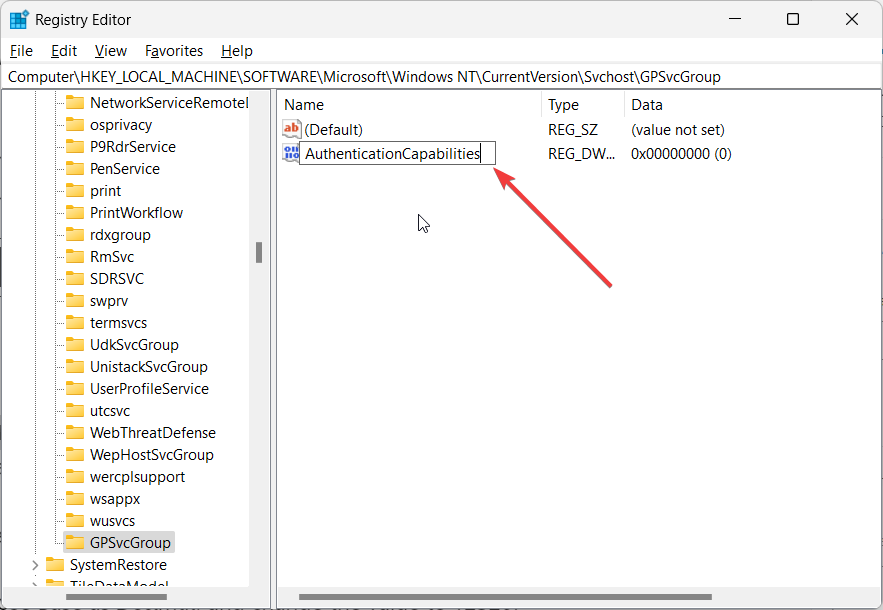Screen dimensions: 883x610
Task: Open the Edit menu
Action: (x=64, y=51)
